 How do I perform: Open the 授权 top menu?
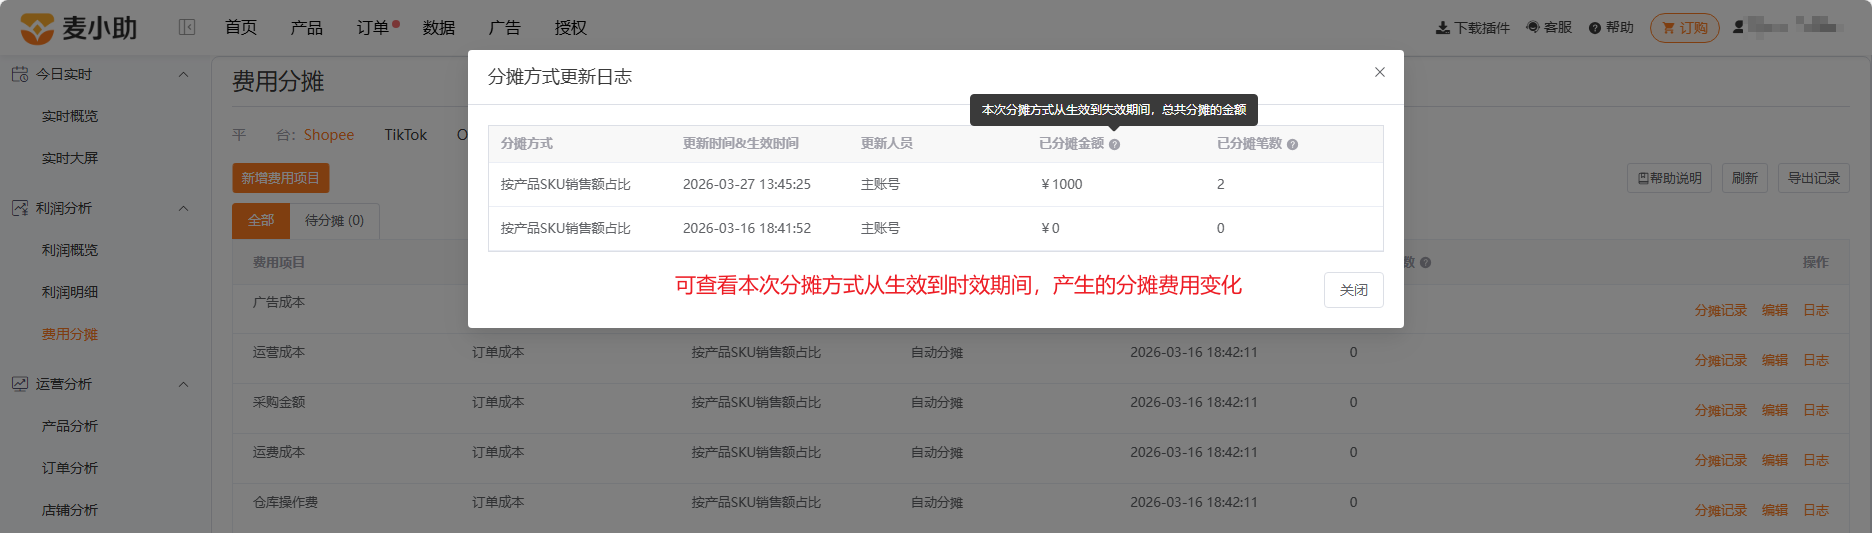[x=571, y=28]
